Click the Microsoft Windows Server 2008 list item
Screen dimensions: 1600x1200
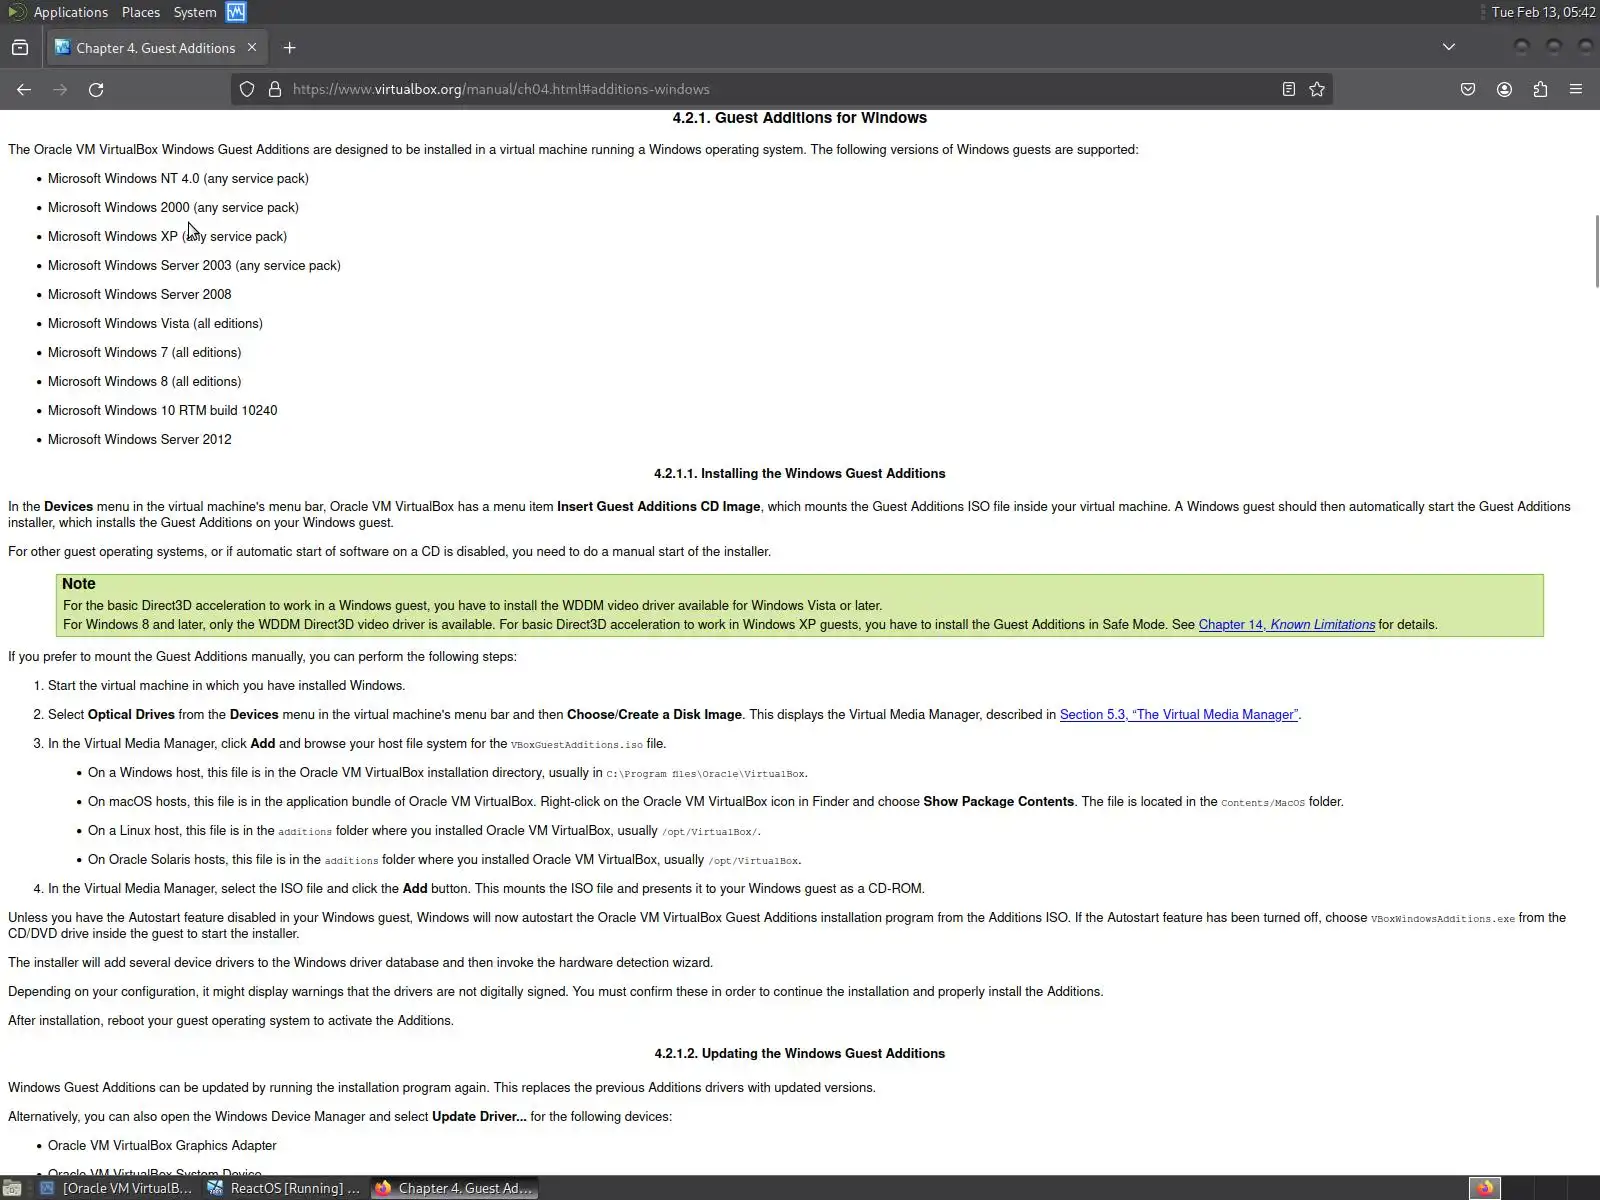coord(139,295)
